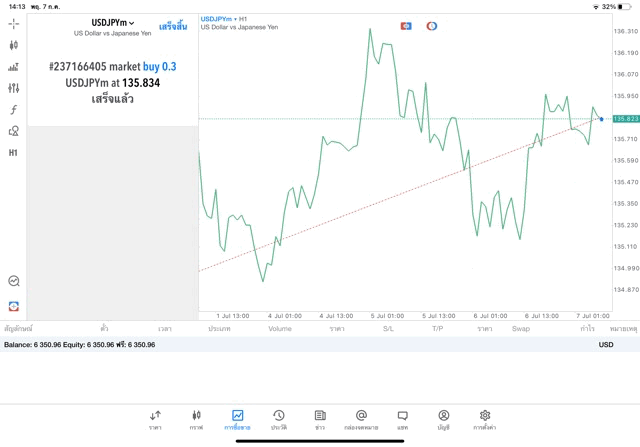Click the blue current price dot on chart

tap(601, 119)
